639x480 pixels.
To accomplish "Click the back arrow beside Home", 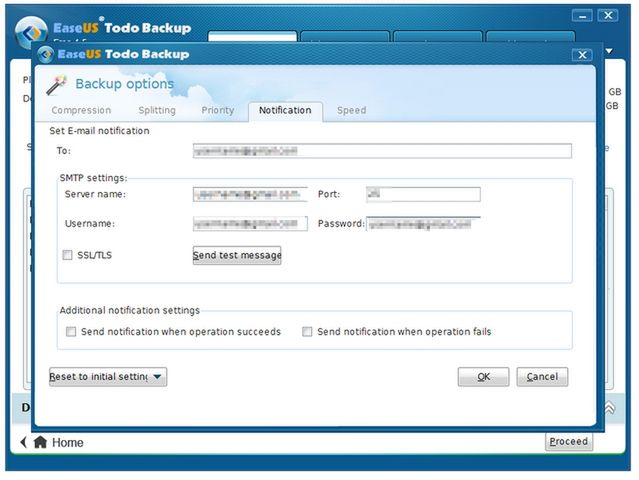I will (x=24, y=442).
